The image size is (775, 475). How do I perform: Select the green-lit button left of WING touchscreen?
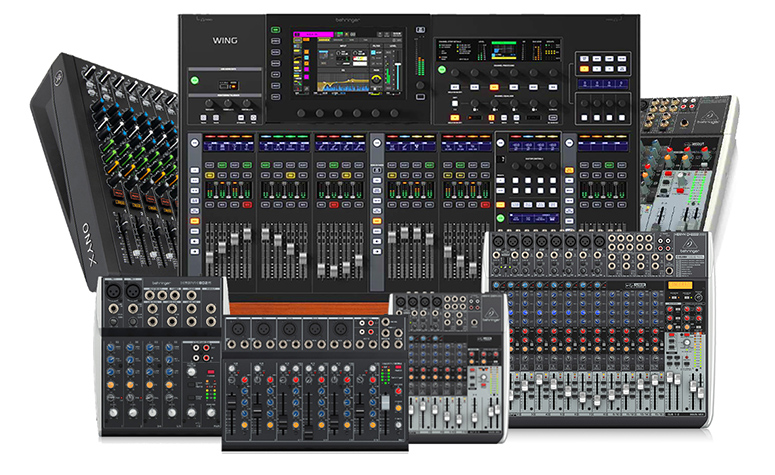click(x=275, y=30)
